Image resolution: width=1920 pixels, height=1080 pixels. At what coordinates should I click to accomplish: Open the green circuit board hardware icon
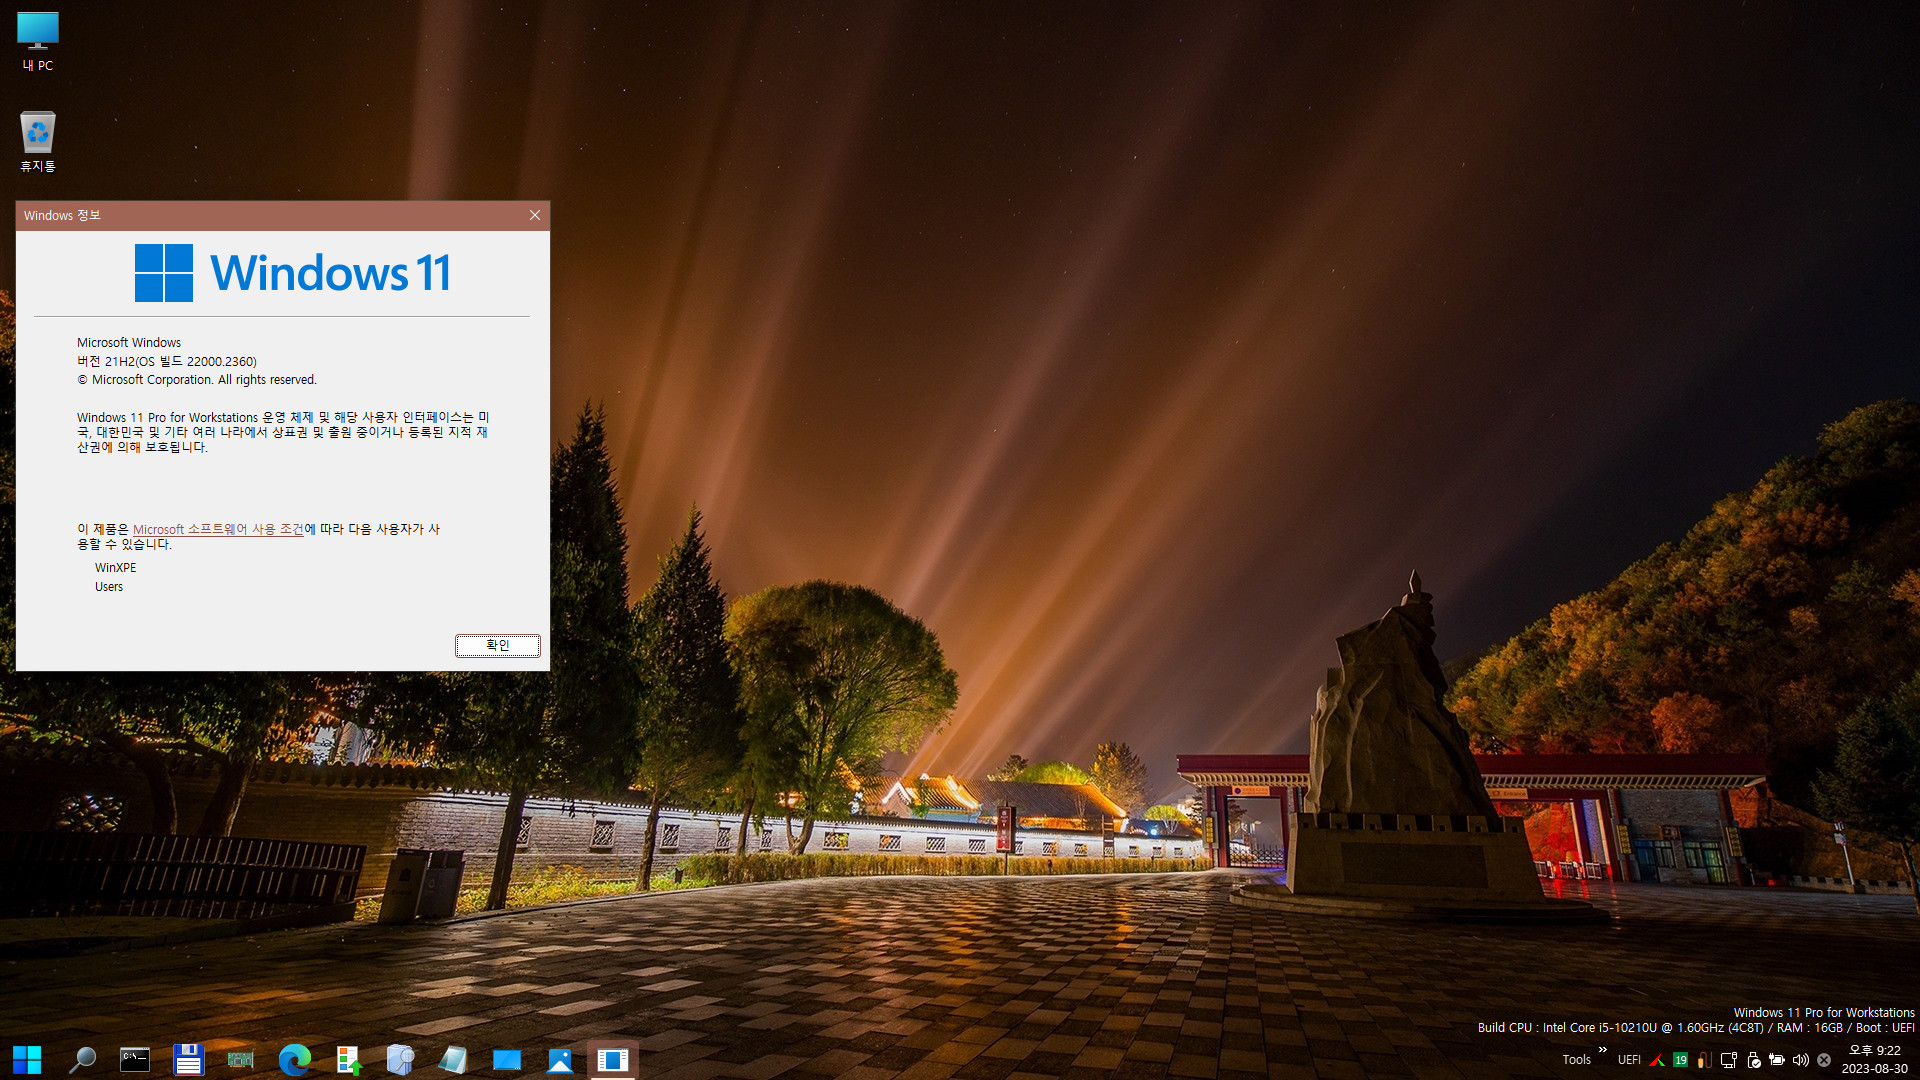click(241, 1059)
